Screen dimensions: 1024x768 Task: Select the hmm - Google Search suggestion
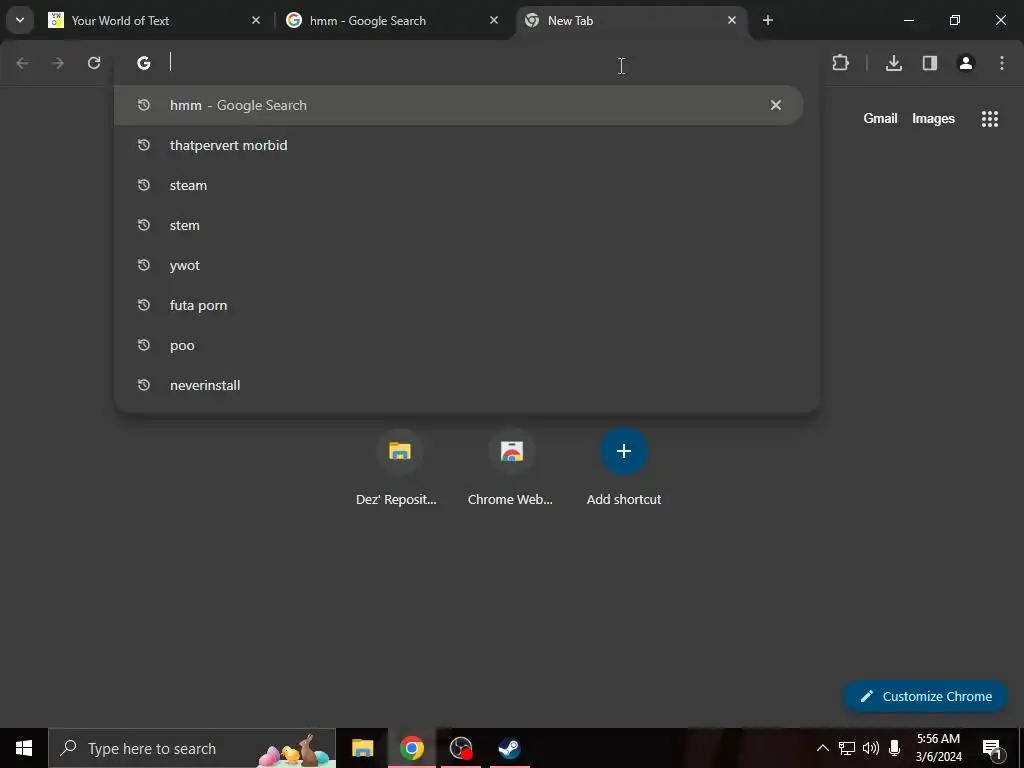pos(458,105)
